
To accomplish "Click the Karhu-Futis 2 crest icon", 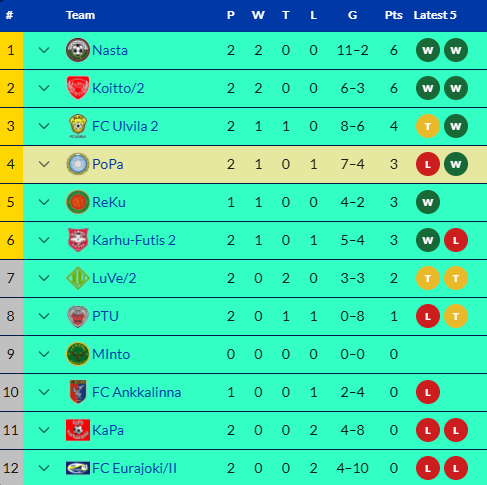I will coord(78,240).
